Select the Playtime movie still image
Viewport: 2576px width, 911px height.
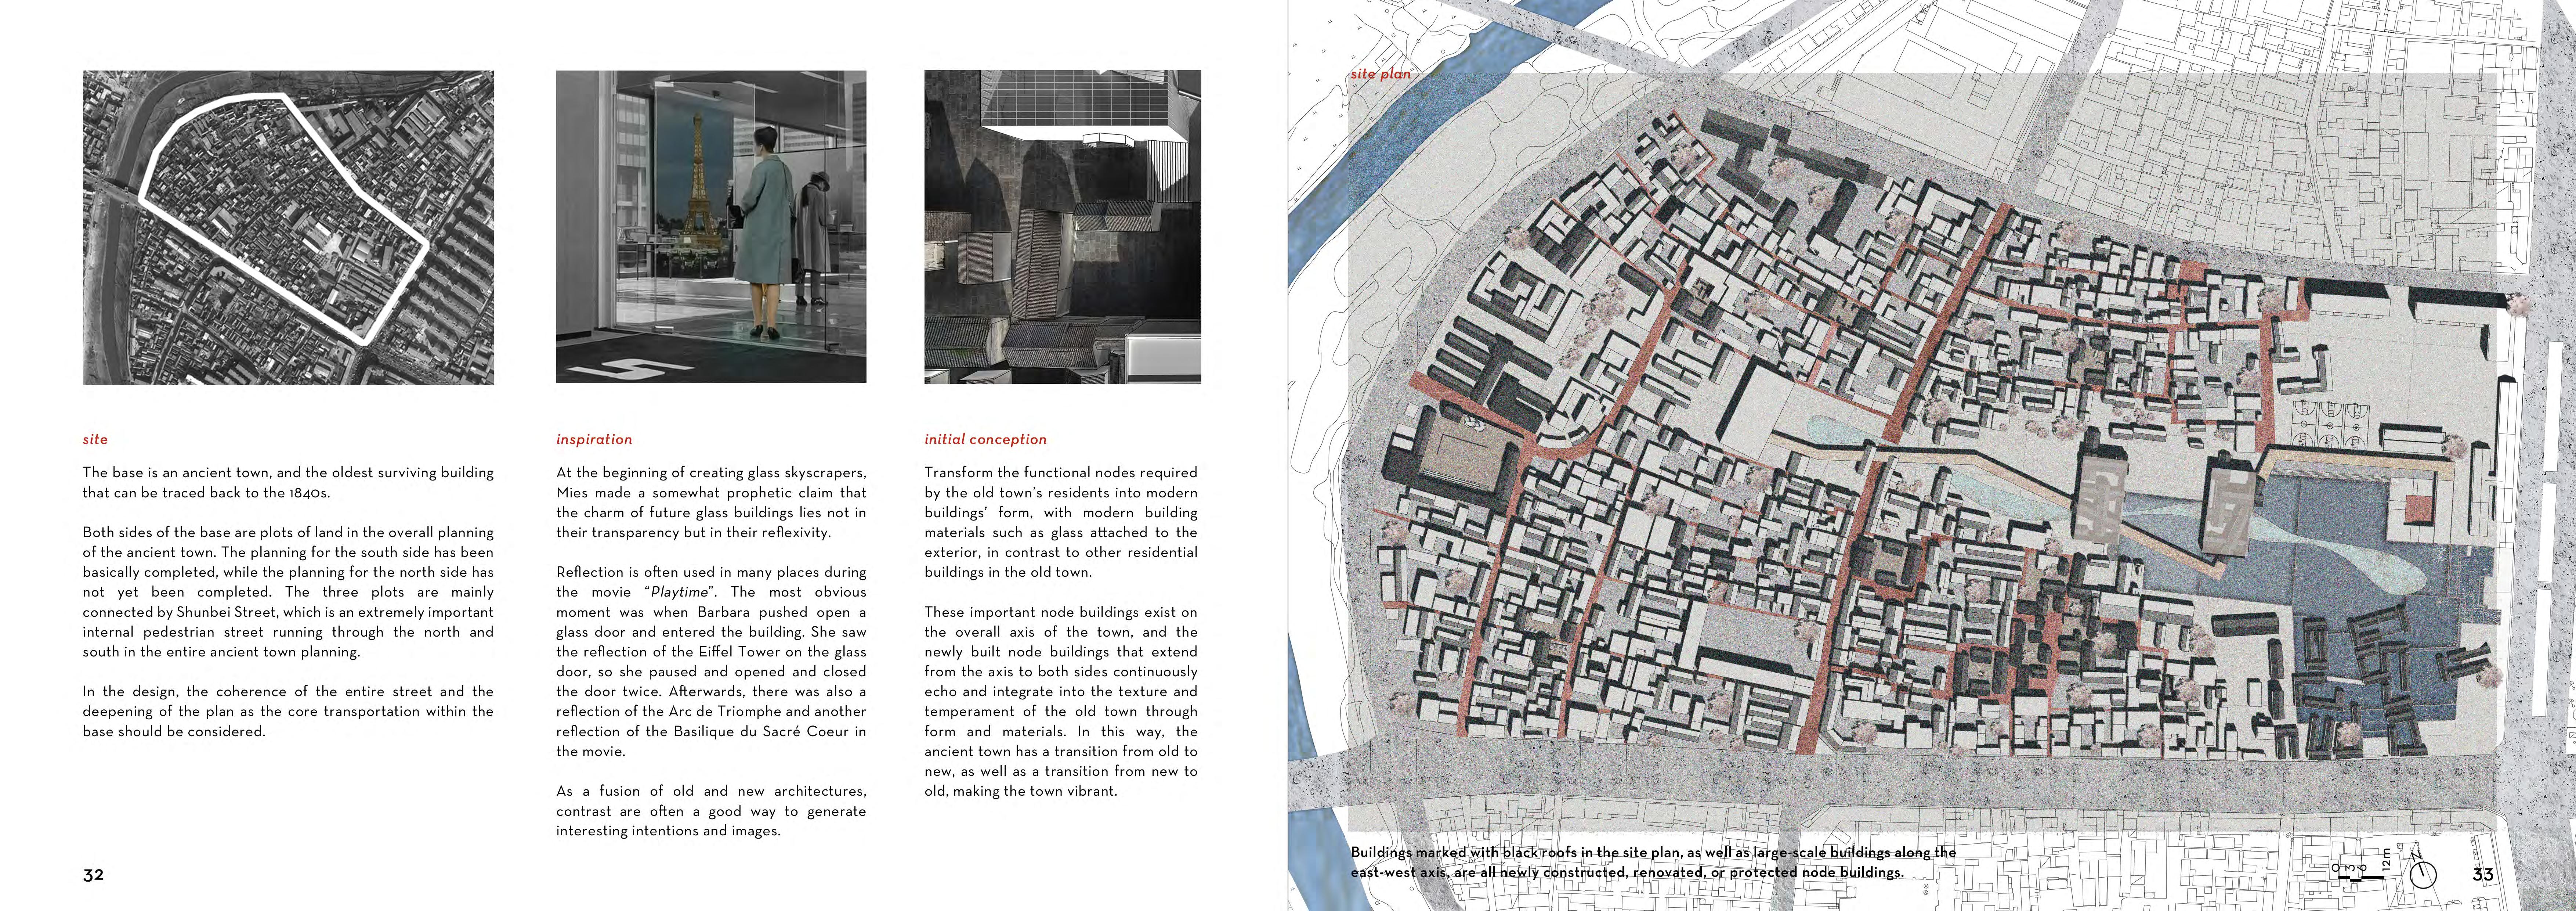pyautogui.click(x=711, y=227)
